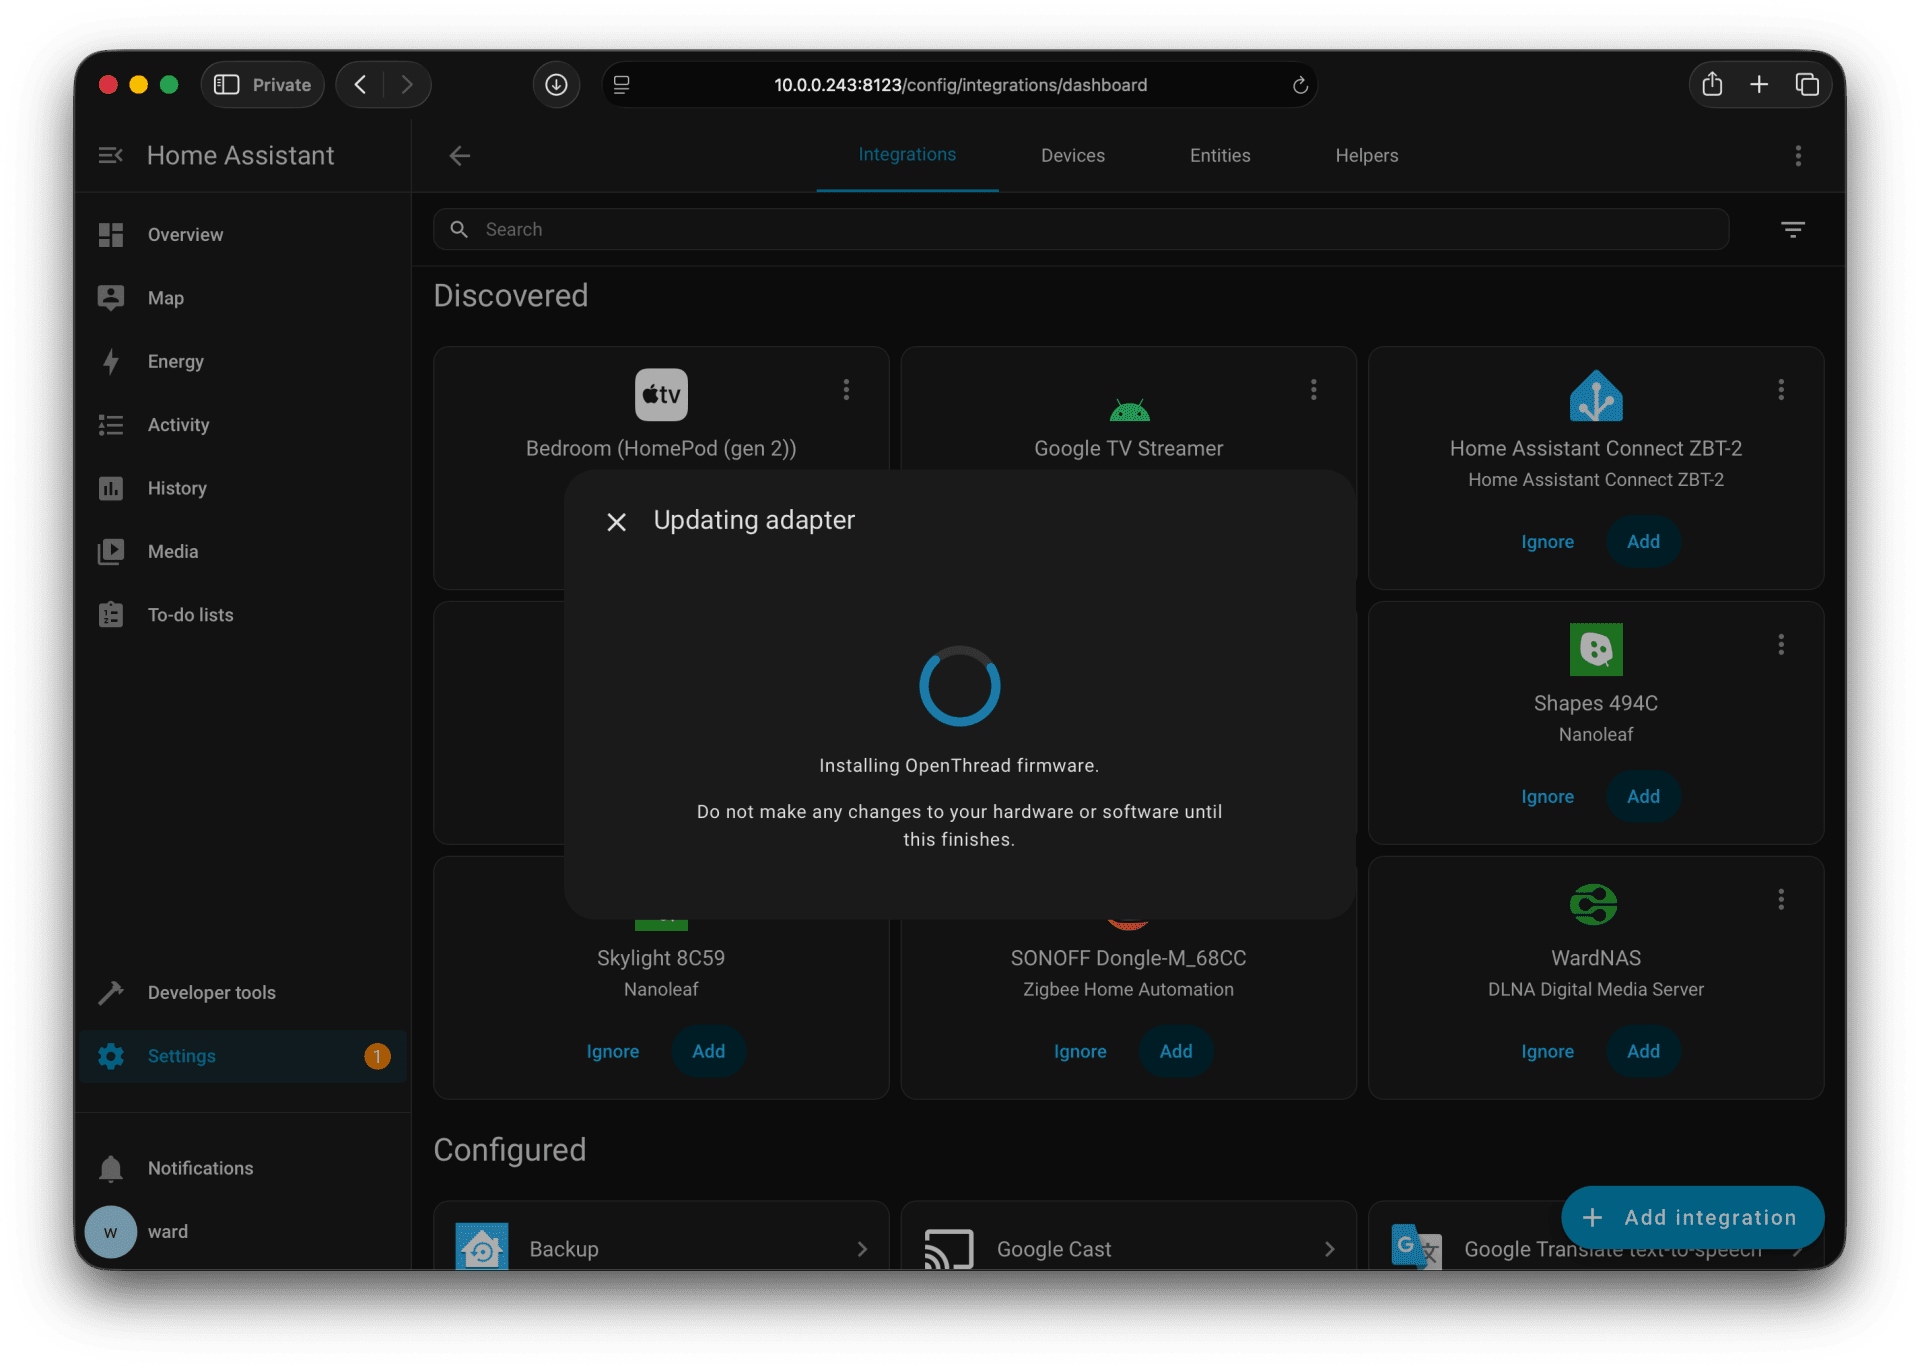Click the firmware installation progress spinner
The height and width of the screenshot is (1368, 1920).
click(x=959, y=686)
